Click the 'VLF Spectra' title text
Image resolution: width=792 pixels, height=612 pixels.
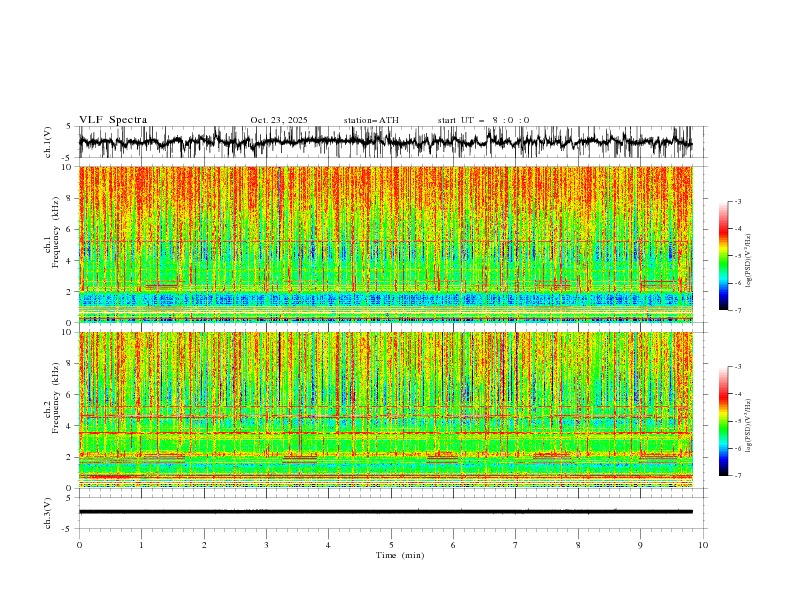pos(113,120)
